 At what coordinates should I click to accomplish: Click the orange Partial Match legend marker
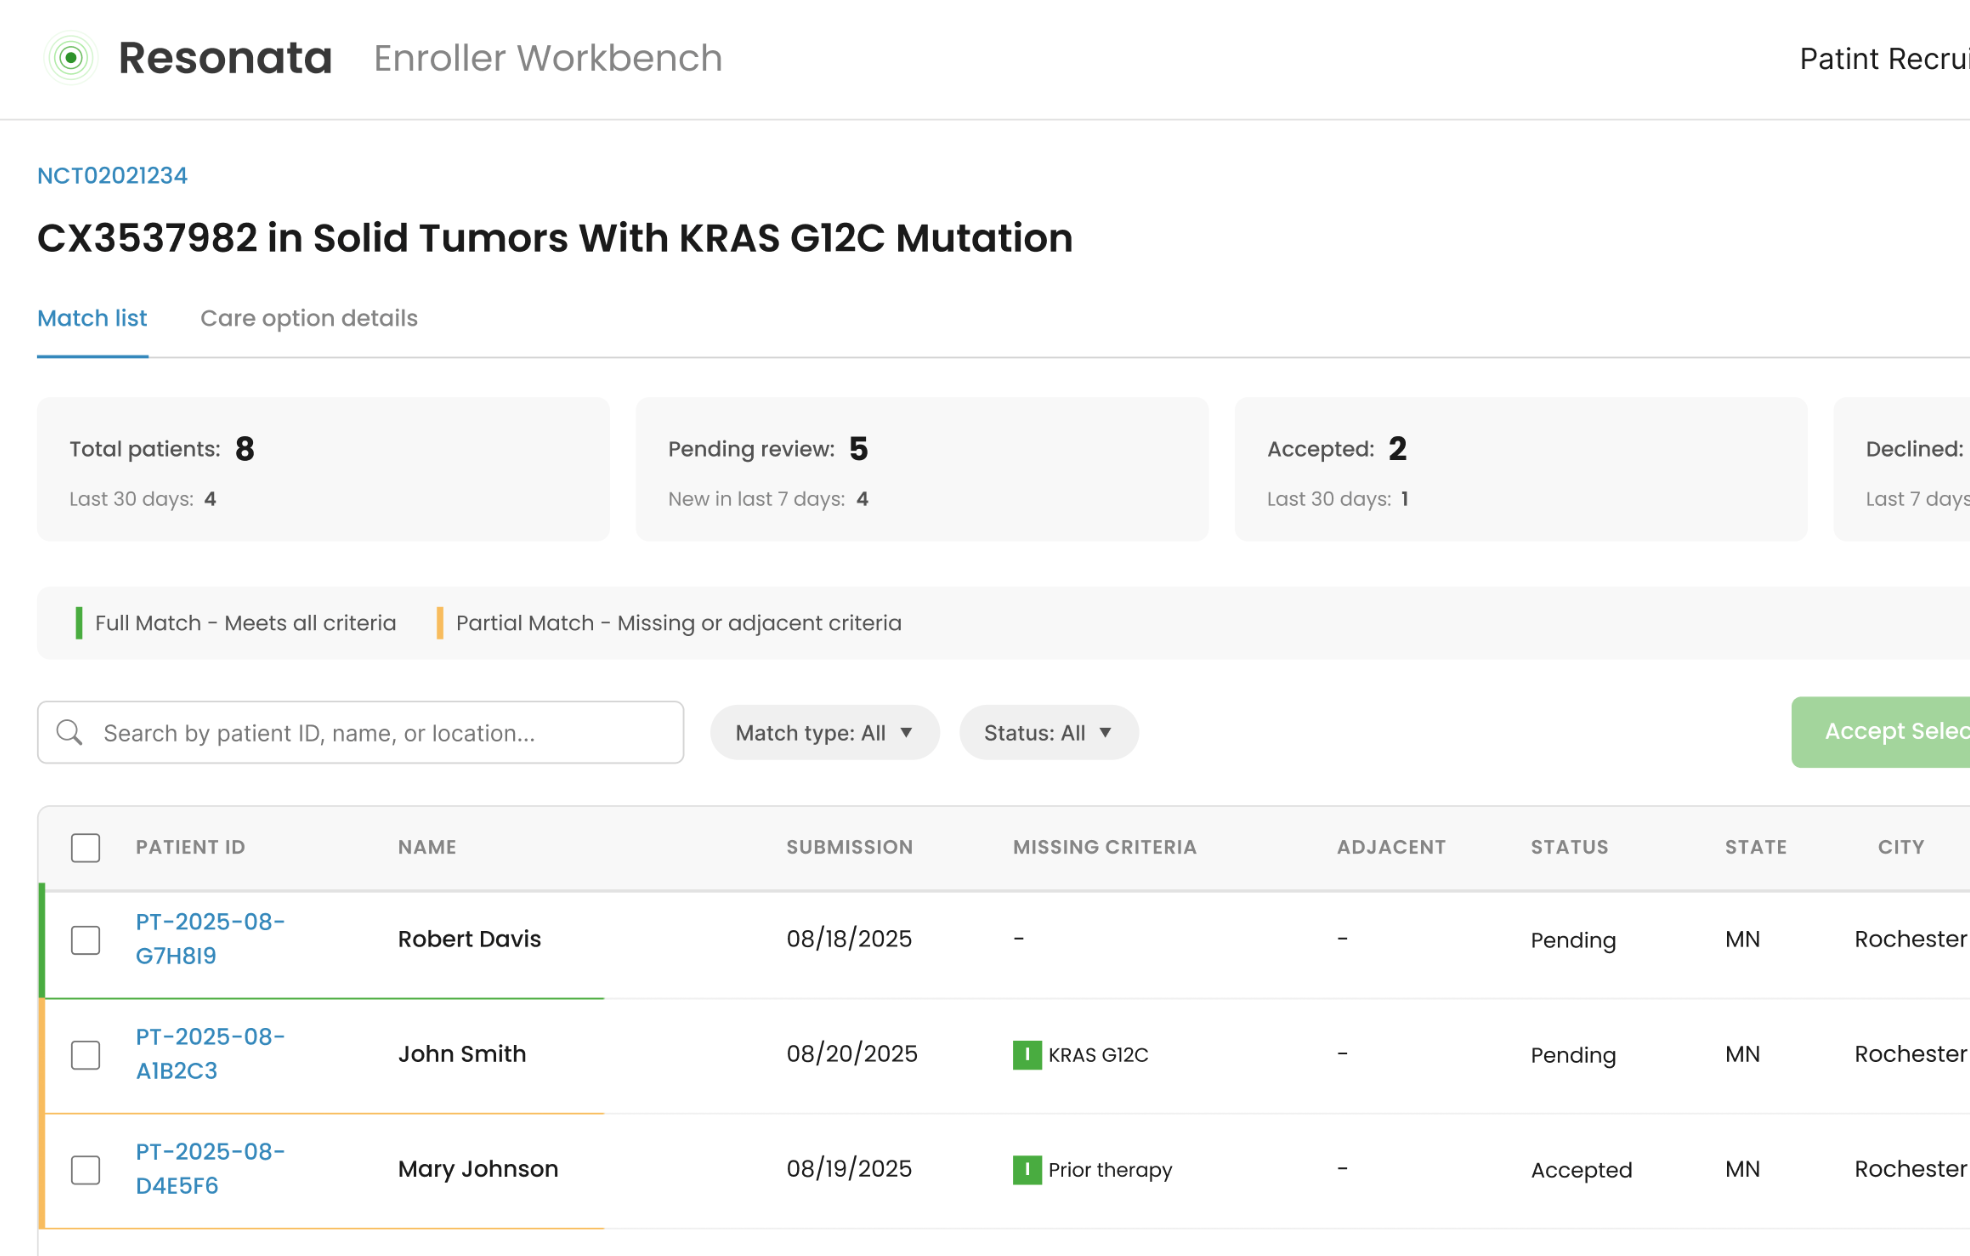tap(440, 622)
